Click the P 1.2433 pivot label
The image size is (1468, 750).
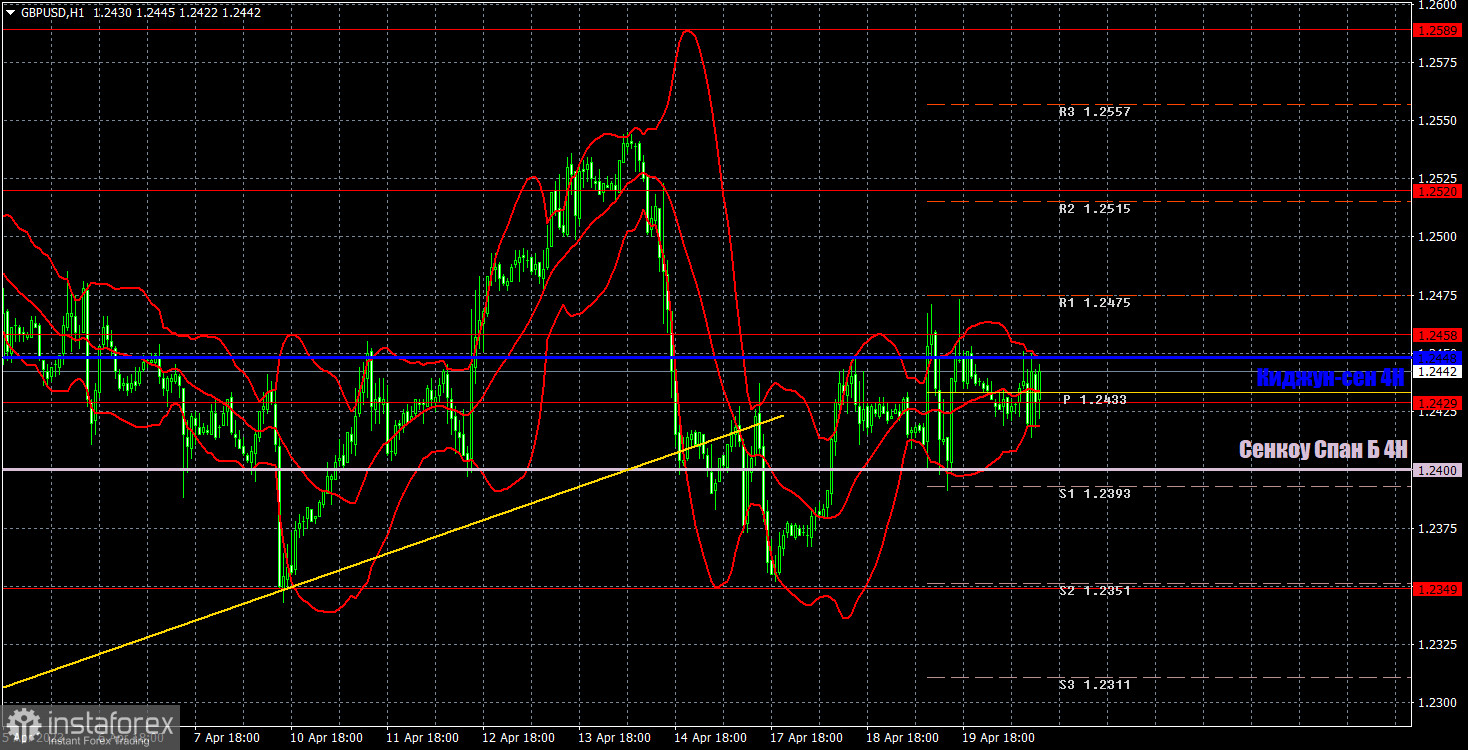pos(1095,399)
